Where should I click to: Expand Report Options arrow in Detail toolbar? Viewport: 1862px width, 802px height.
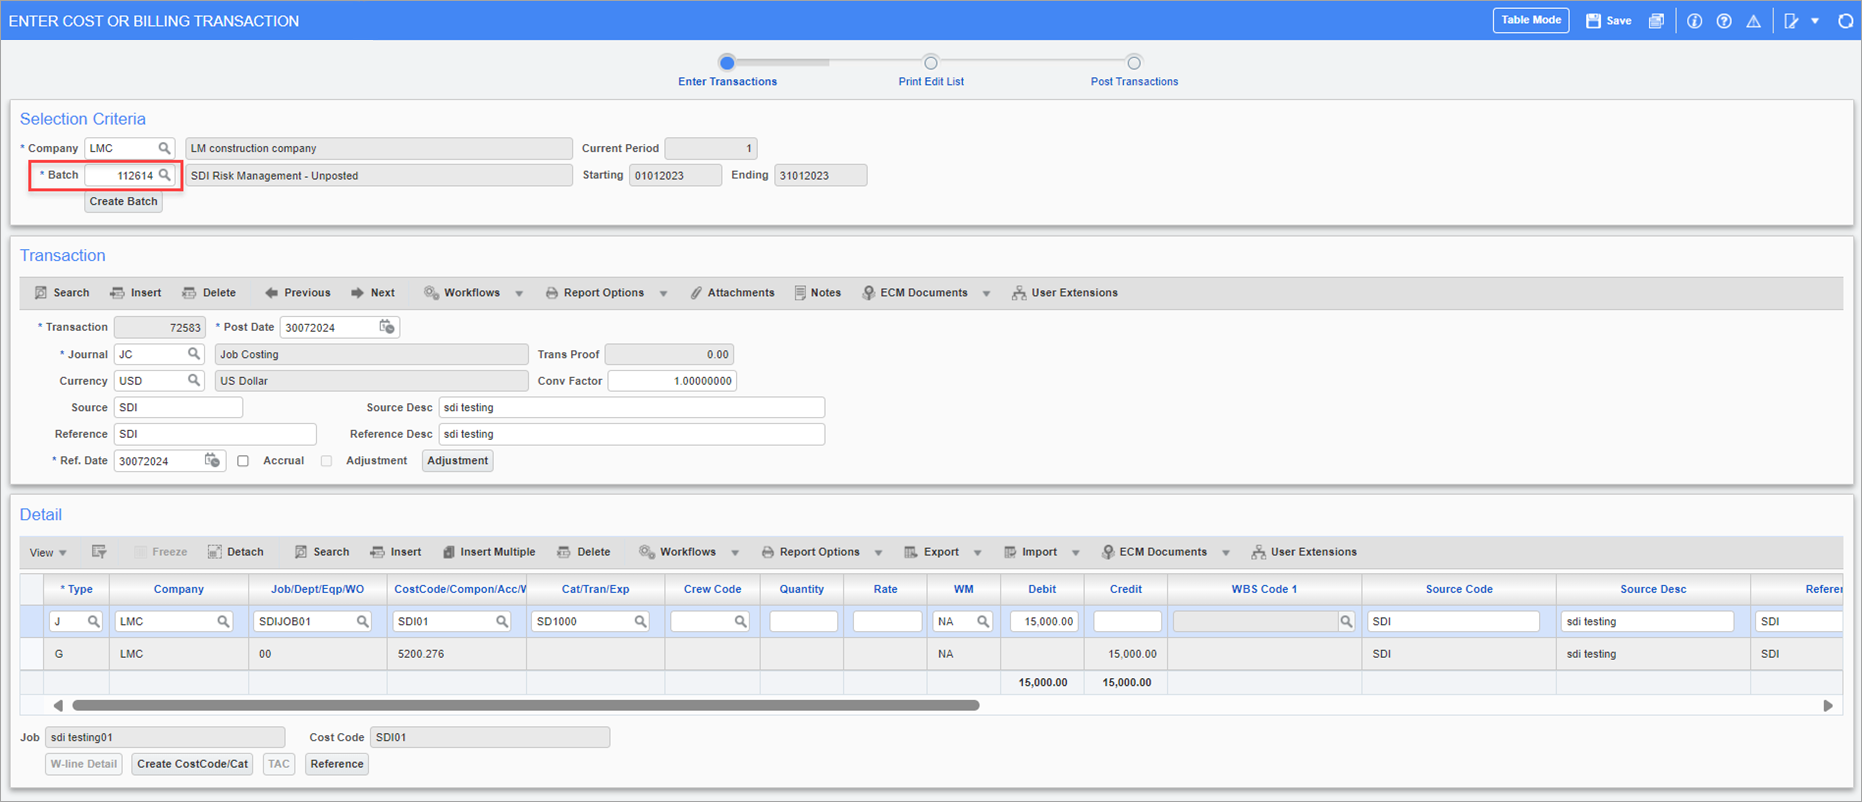point(879,553)
